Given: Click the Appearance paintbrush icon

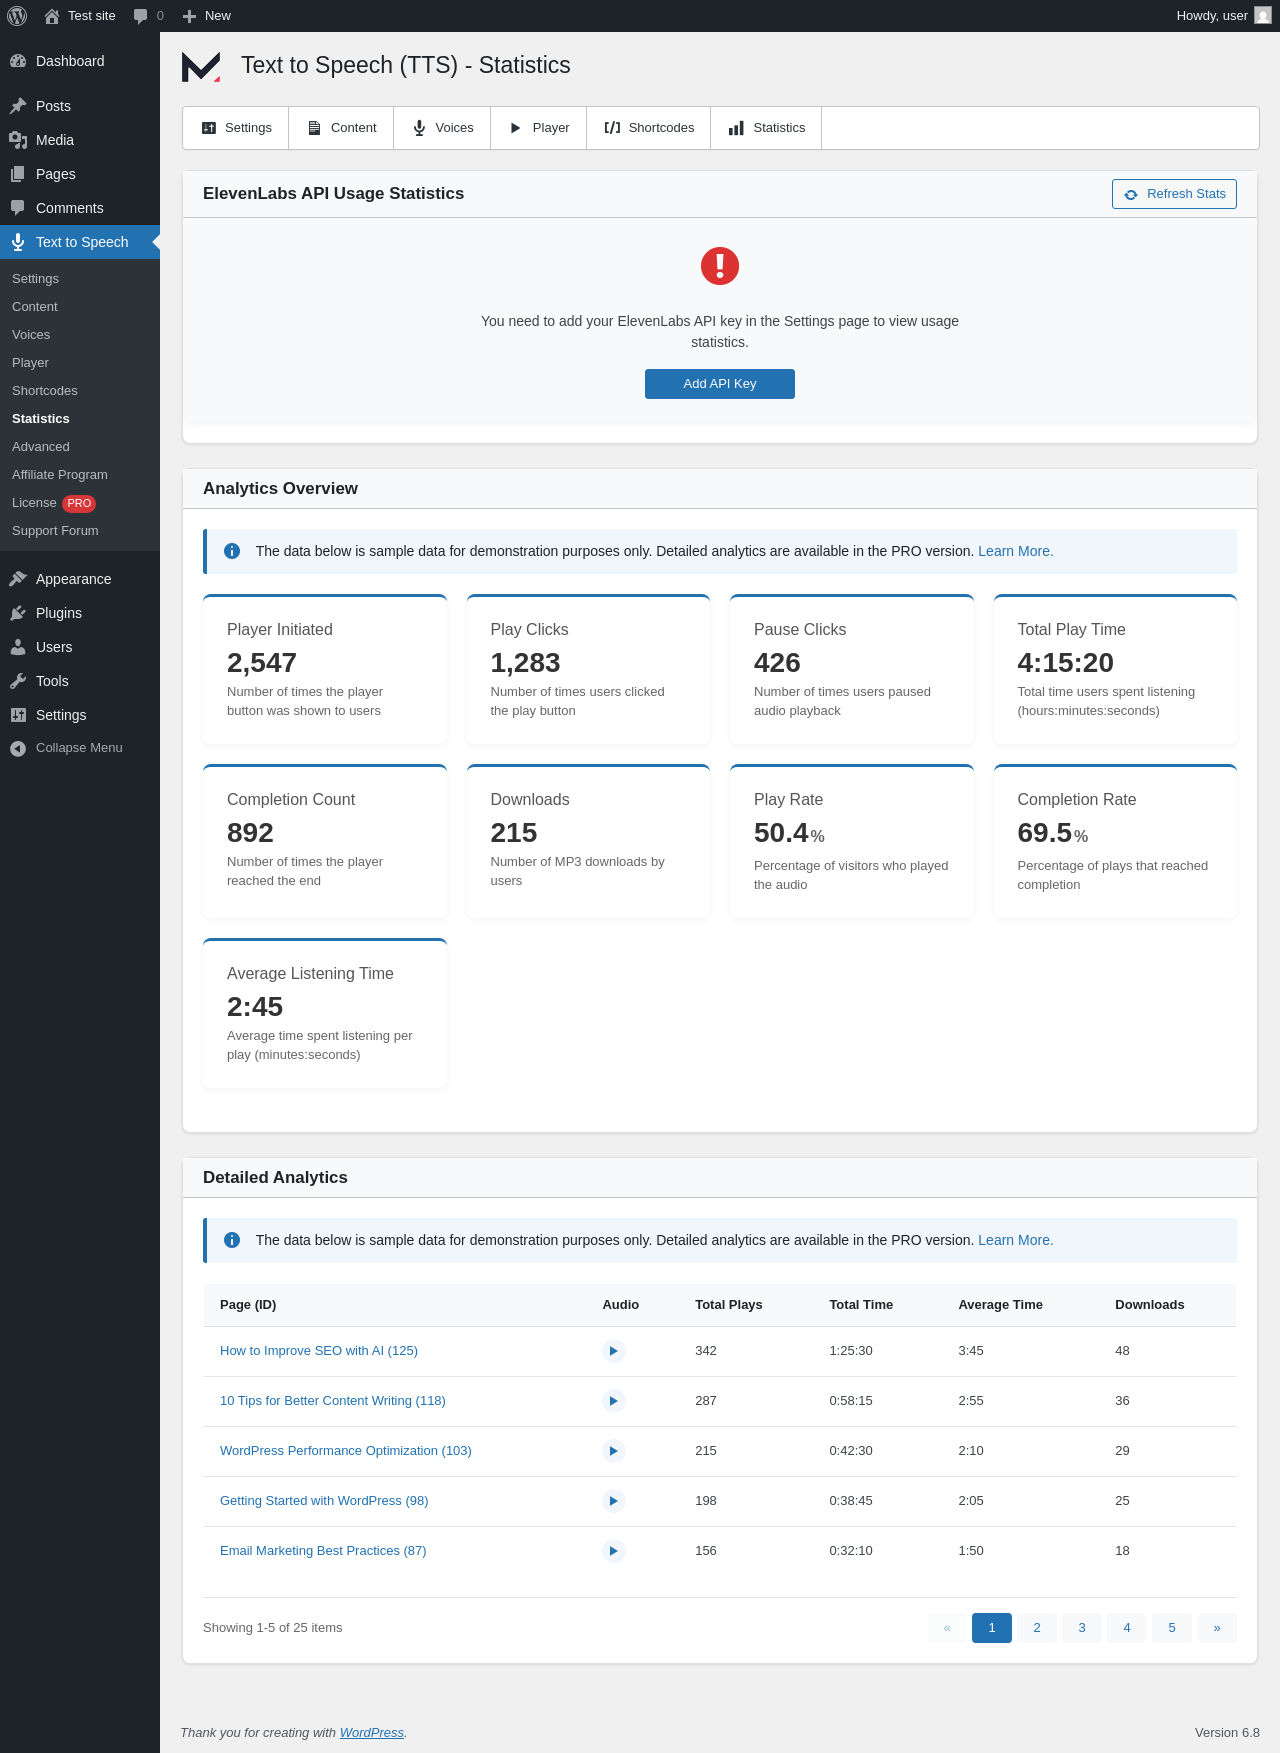Looking at the screenshot, I should 18,579.
